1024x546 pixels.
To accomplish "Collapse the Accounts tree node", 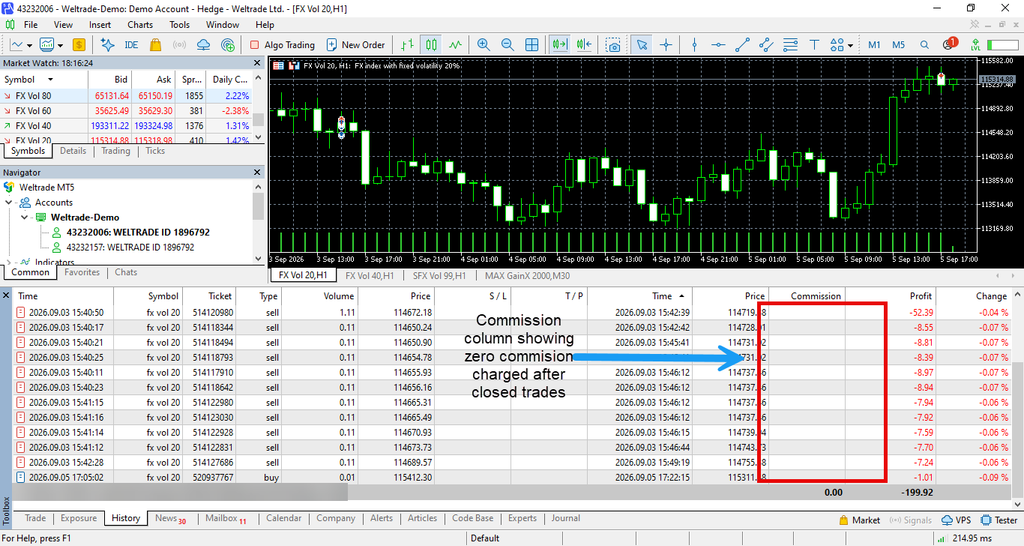I will 8,202.
